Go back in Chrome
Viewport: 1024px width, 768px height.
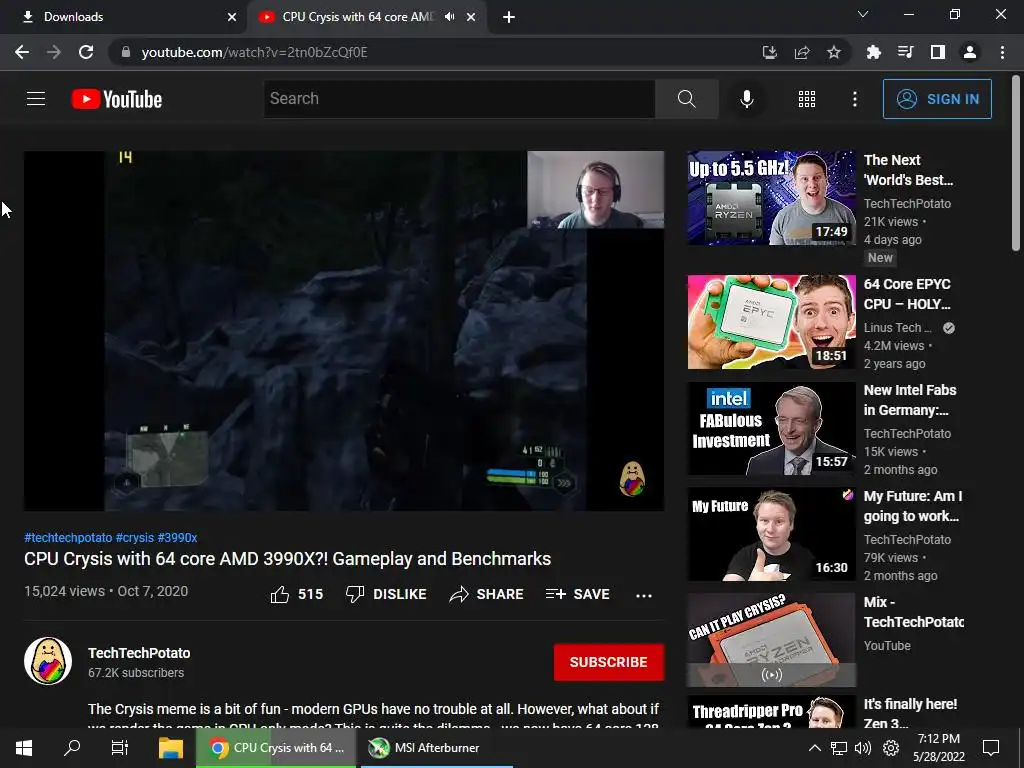(22, 52)
